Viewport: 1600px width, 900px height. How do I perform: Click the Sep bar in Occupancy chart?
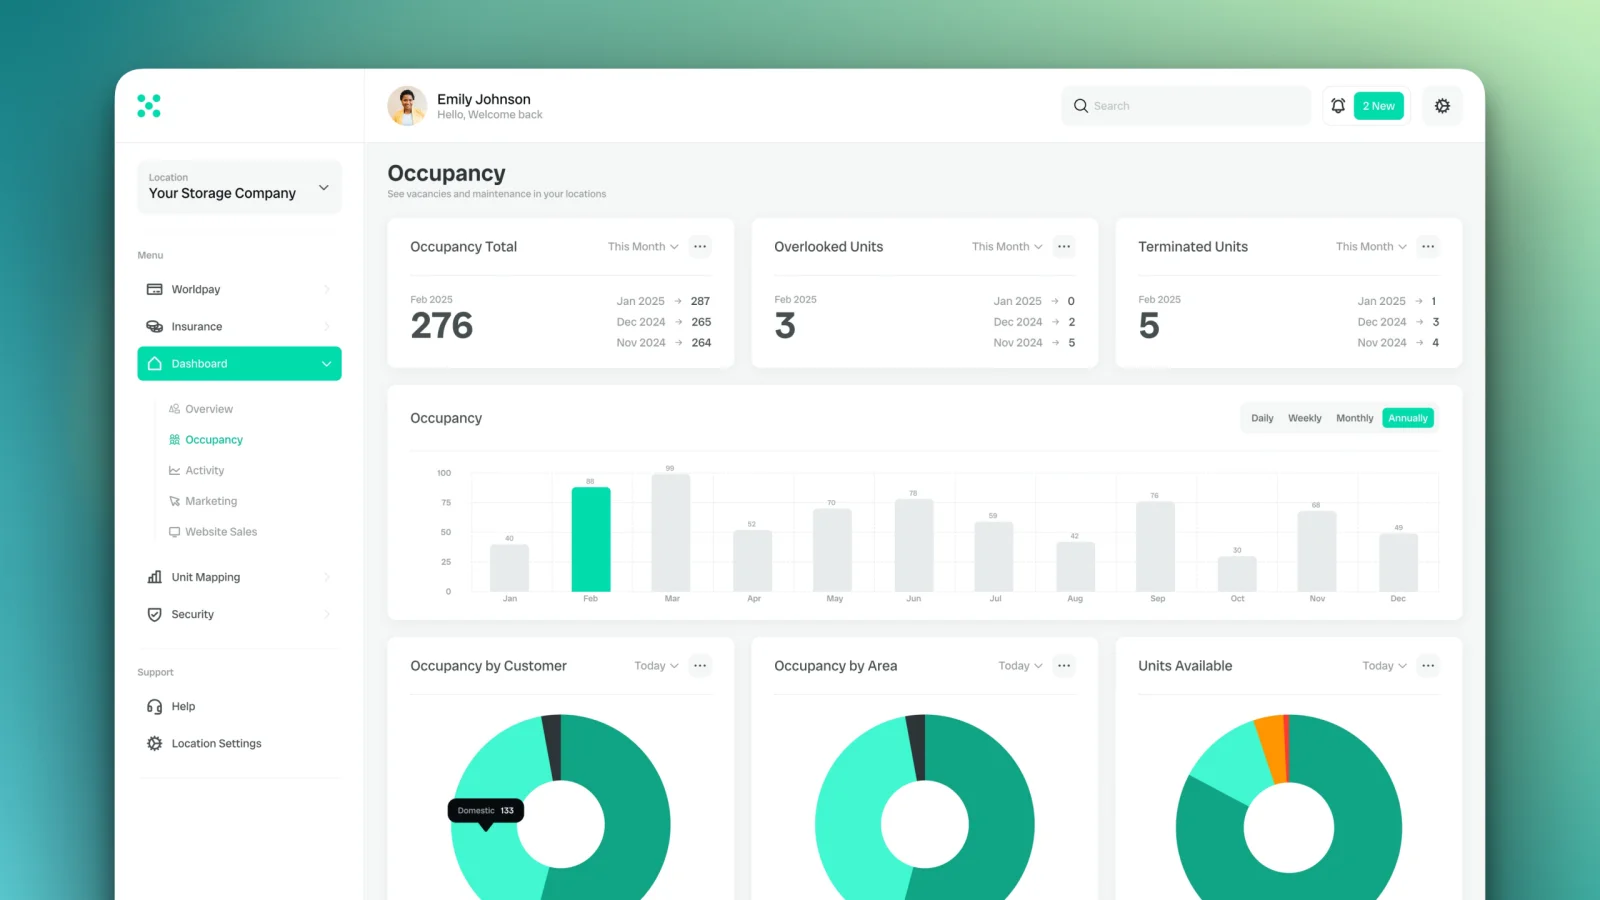click(1155, 546)
